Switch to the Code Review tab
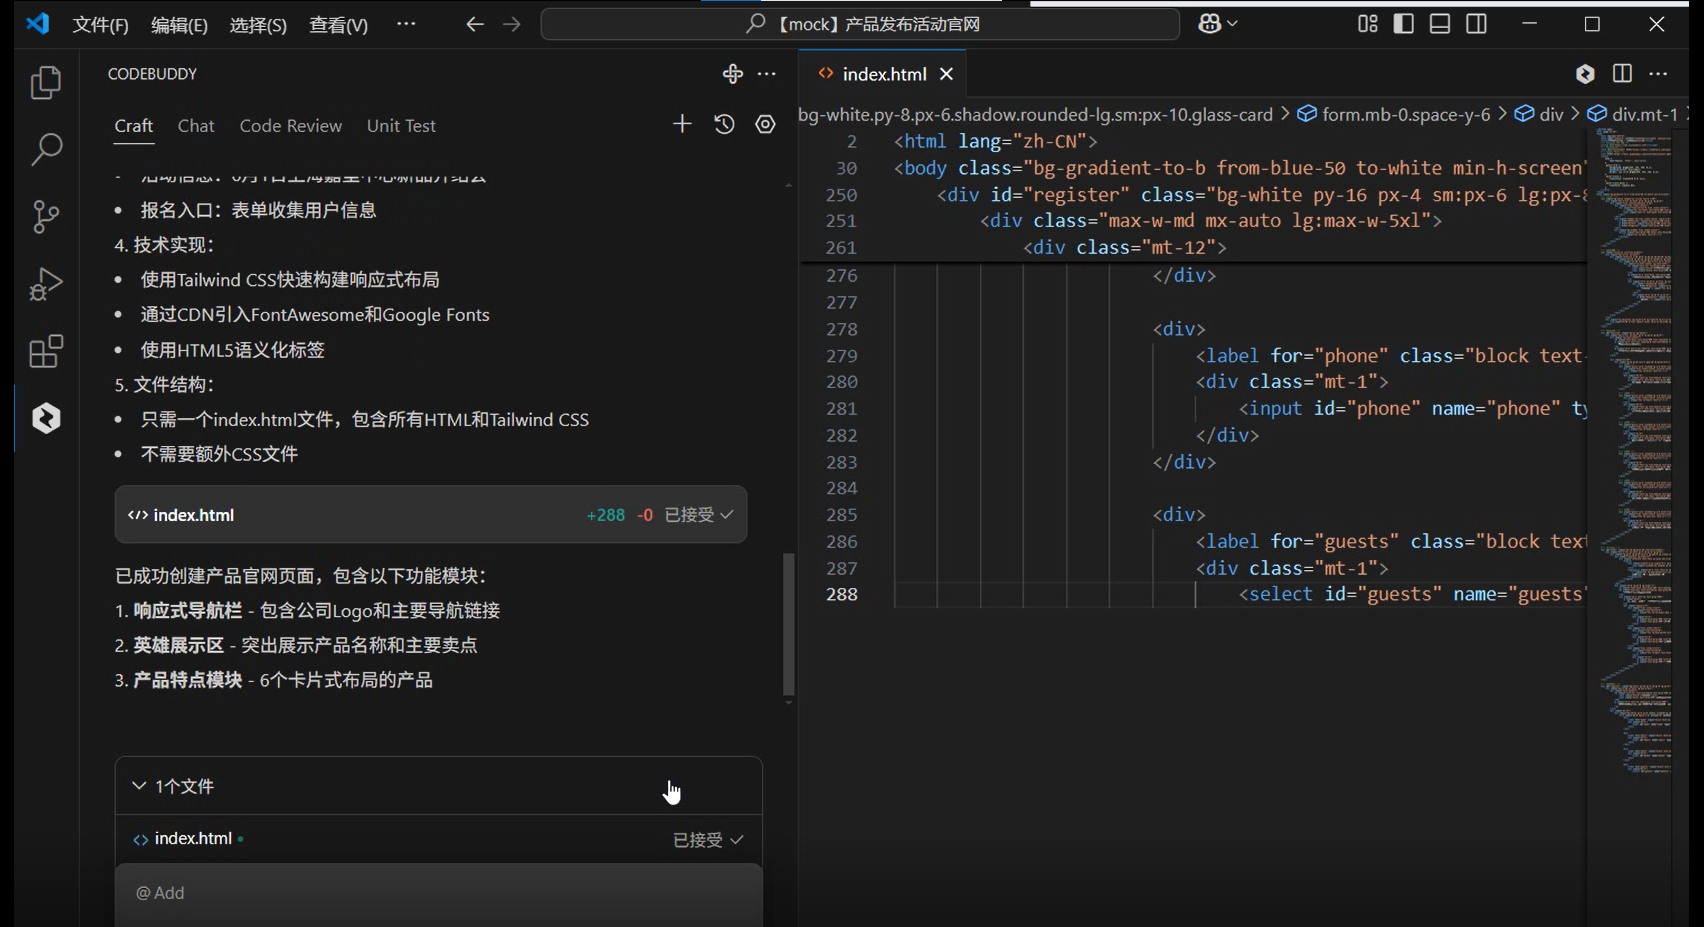Viewport: 1704px width, 927px height. click(x=290, y=126)
